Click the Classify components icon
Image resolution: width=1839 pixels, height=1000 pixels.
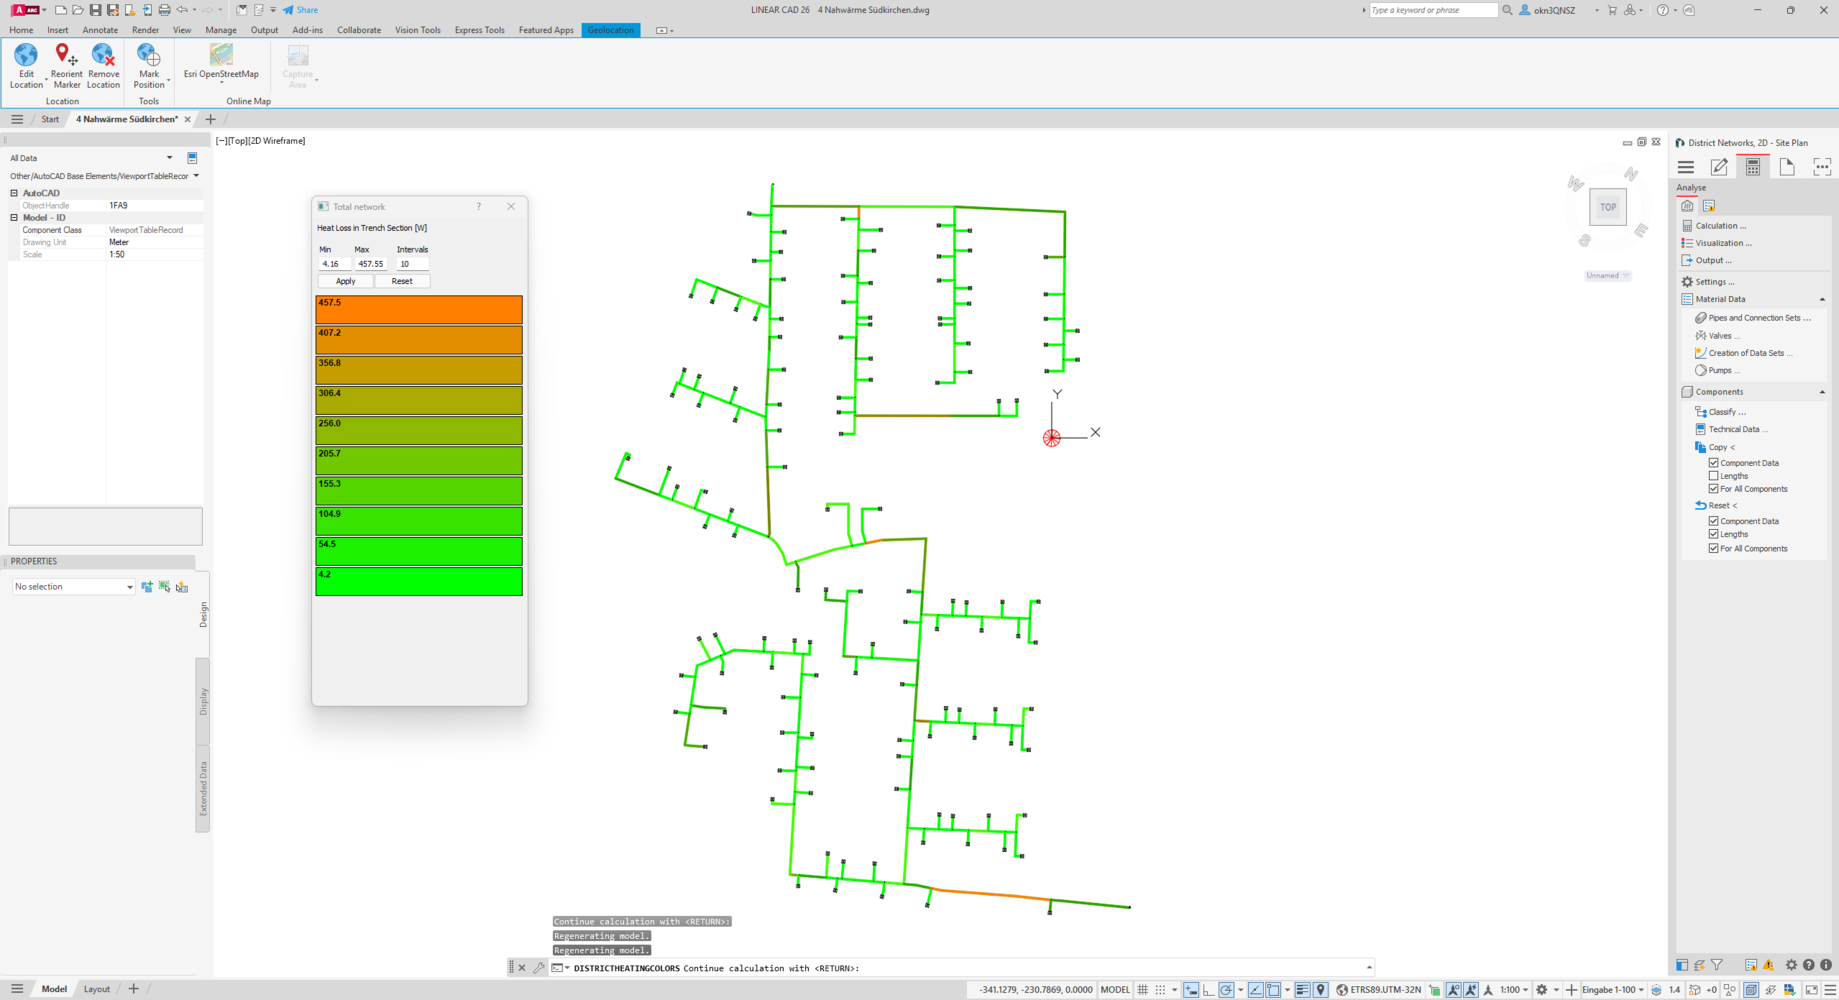tap(1700, 411)
